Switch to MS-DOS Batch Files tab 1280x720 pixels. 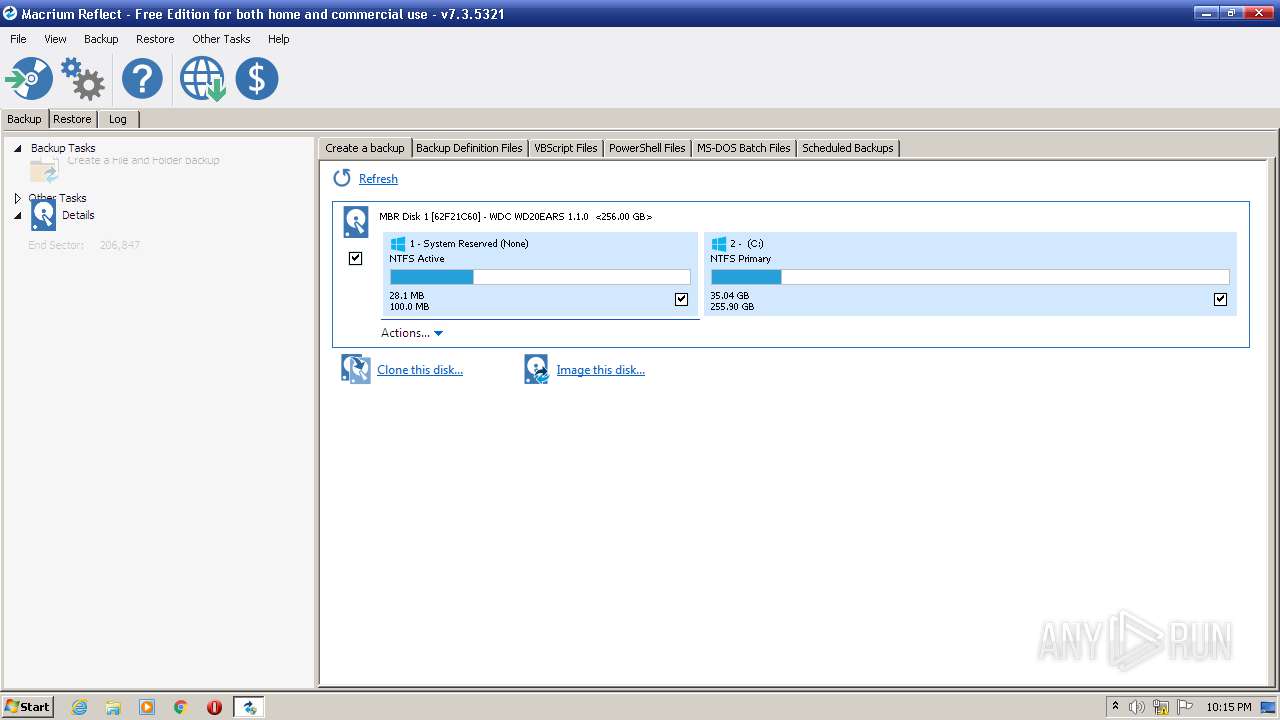[x=744, y=148]
